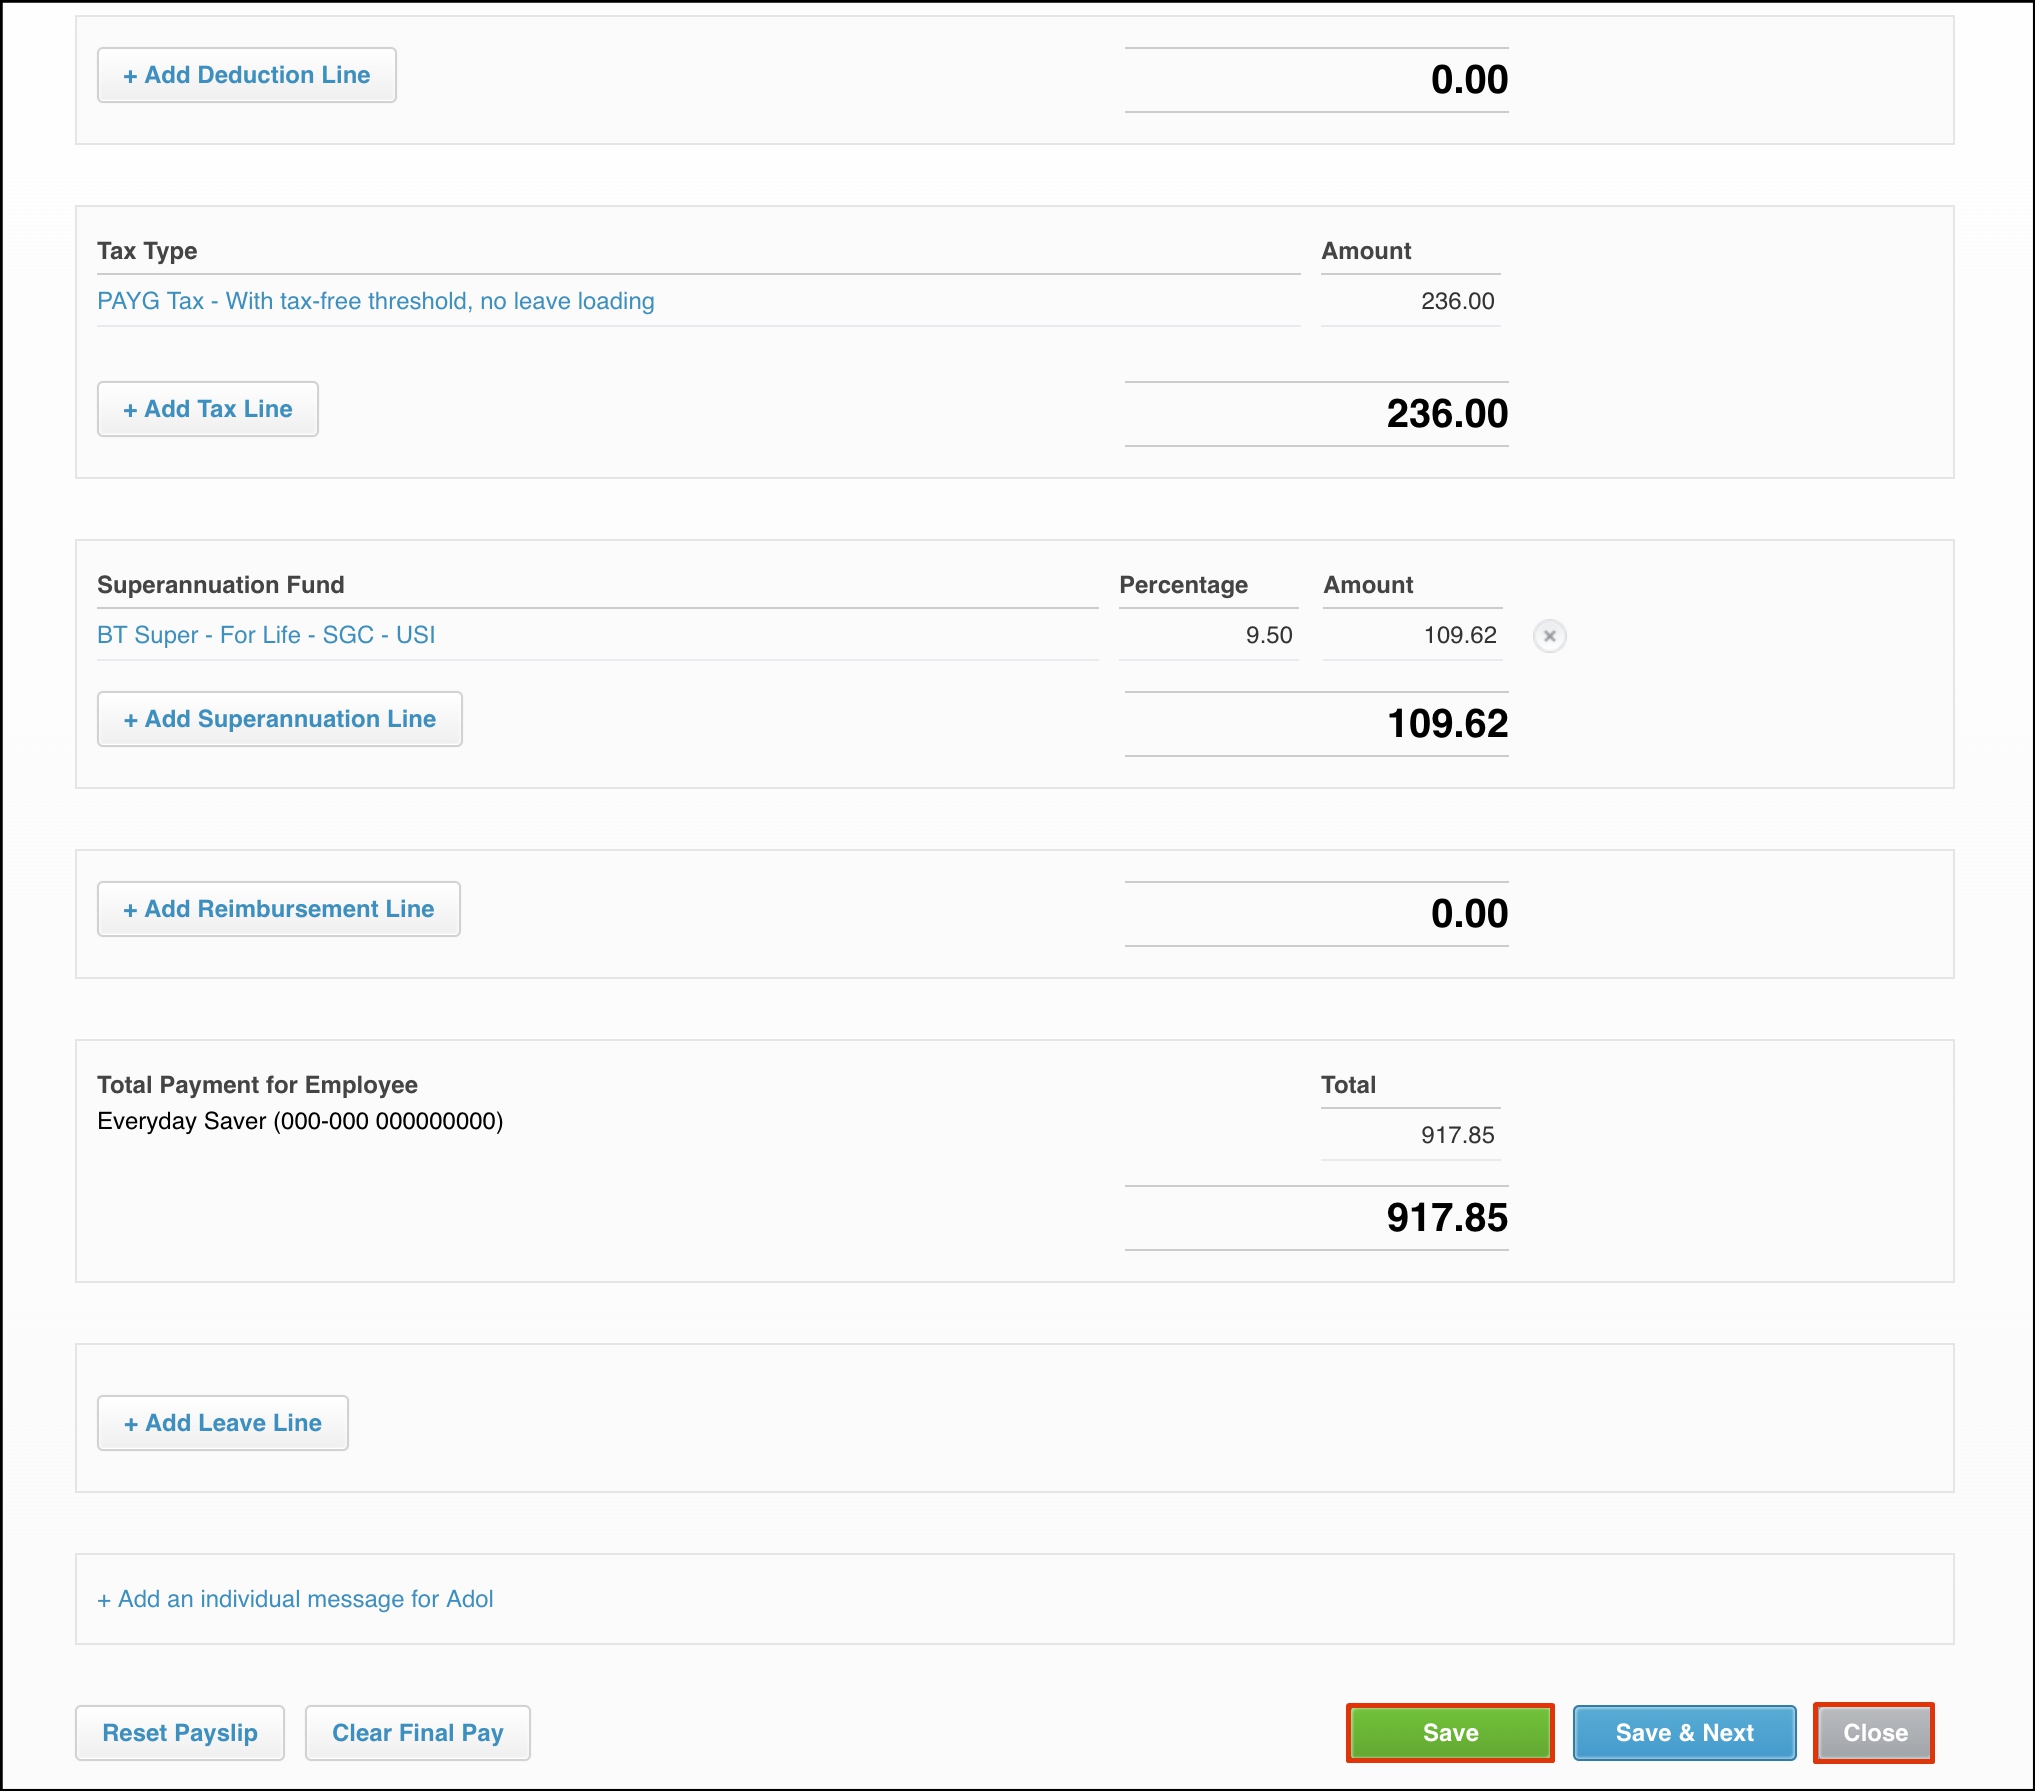Remove the BT Super superannuation line
The image size is (2035, 1791).
(x=1552, y=636)
